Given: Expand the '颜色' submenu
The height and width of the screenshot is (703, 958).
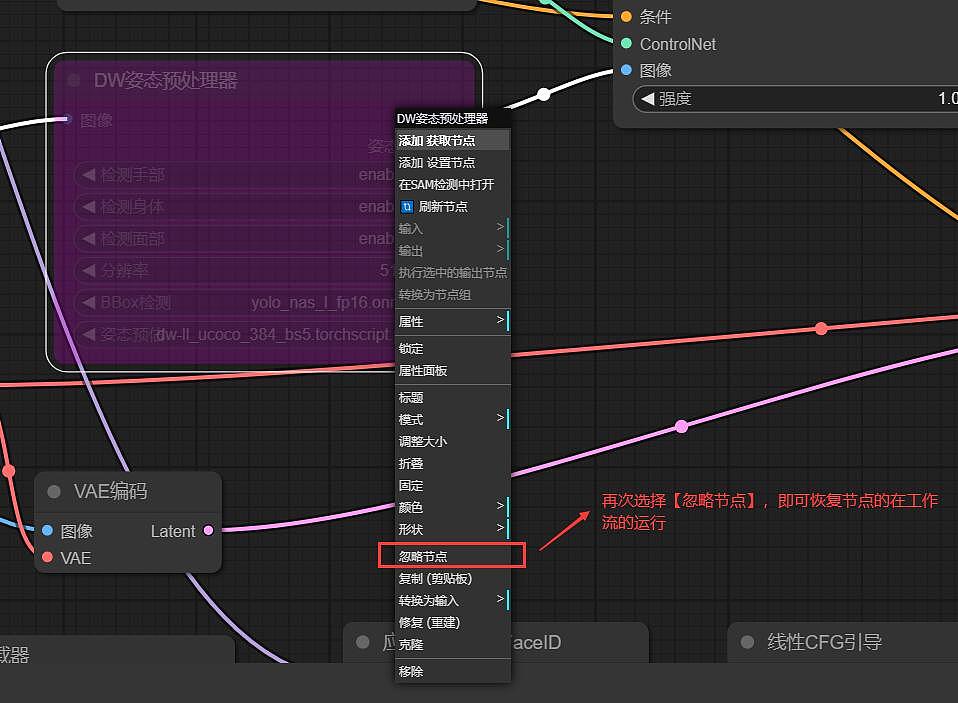Looking at the screenshot, I should pyautogui.click(x=452, y=507).
